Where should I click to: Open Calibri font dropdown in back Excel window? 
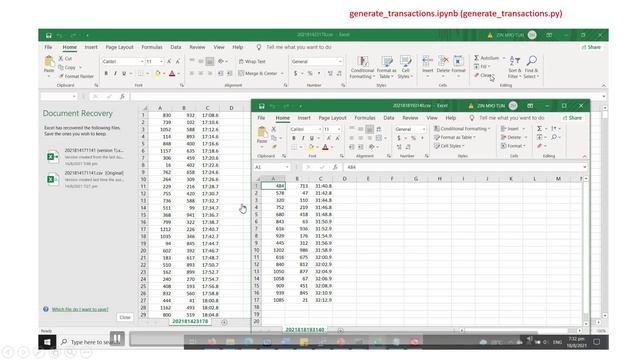pyautogui.click(x=142, y=61)
